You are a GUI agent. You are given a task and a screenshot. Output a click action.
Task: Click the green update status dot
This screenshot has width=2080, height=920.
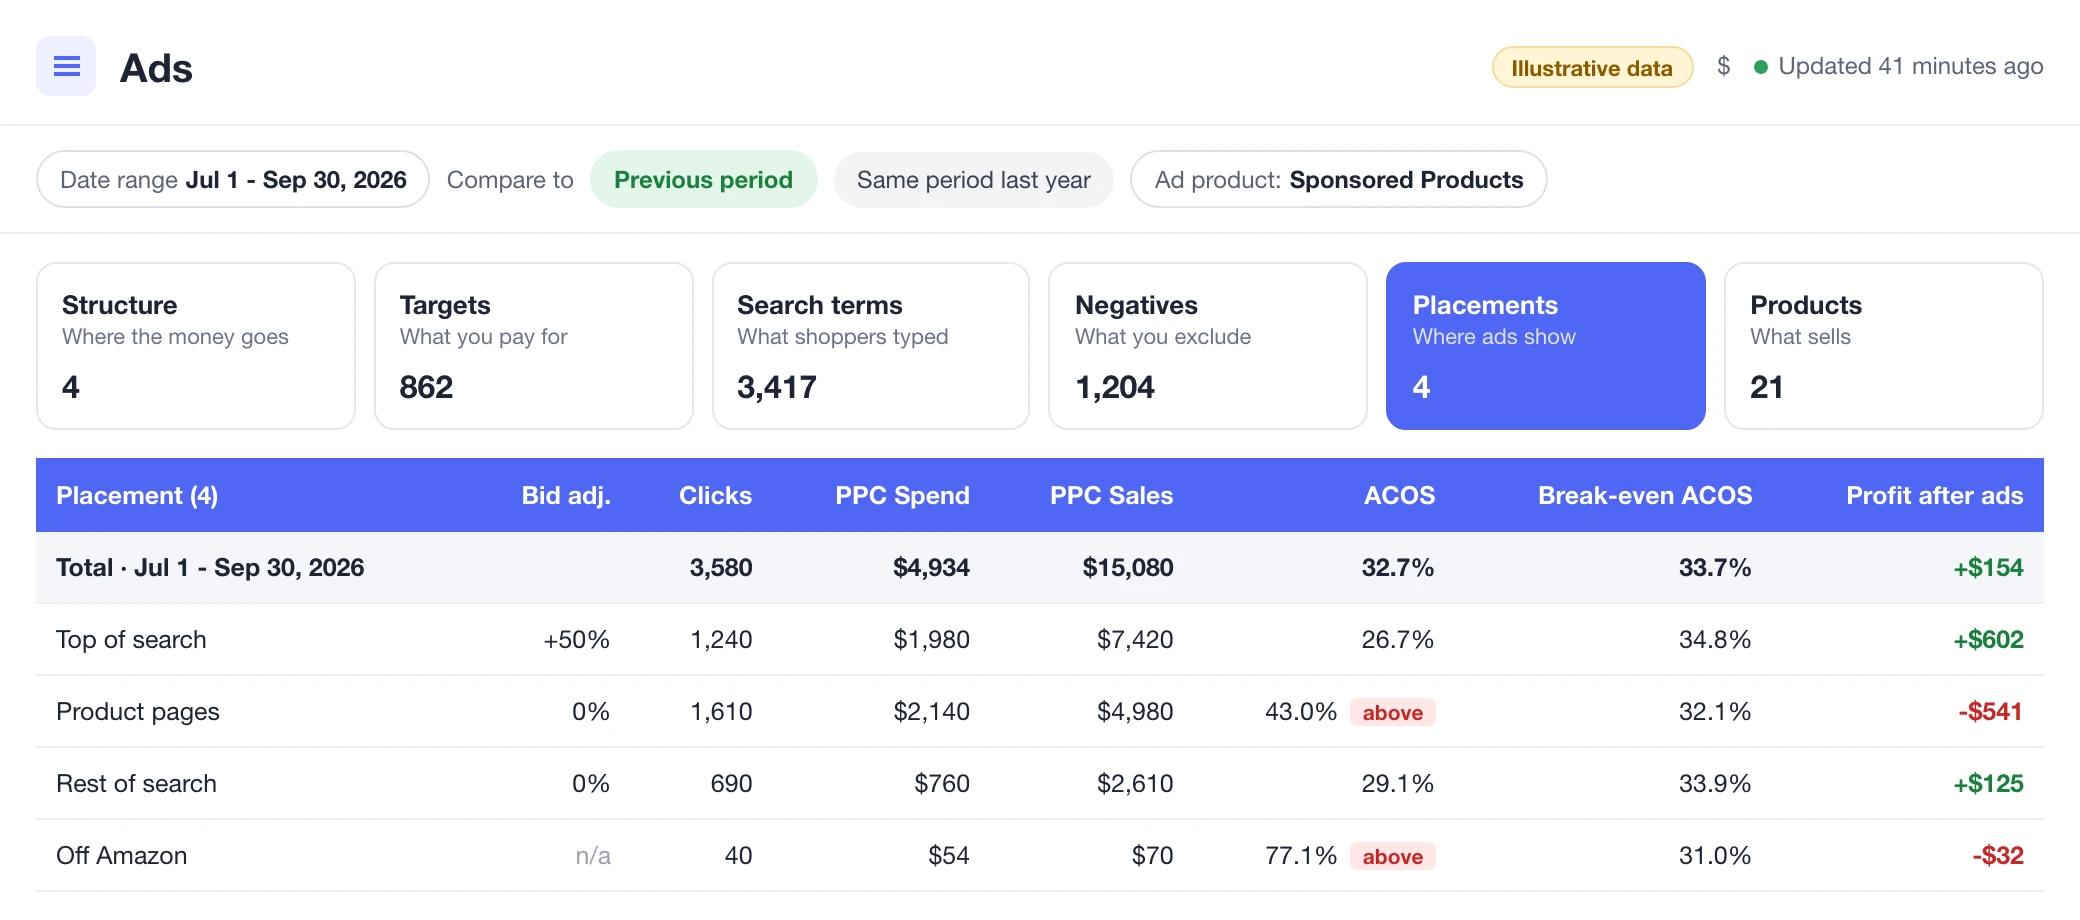[1761, 67]
